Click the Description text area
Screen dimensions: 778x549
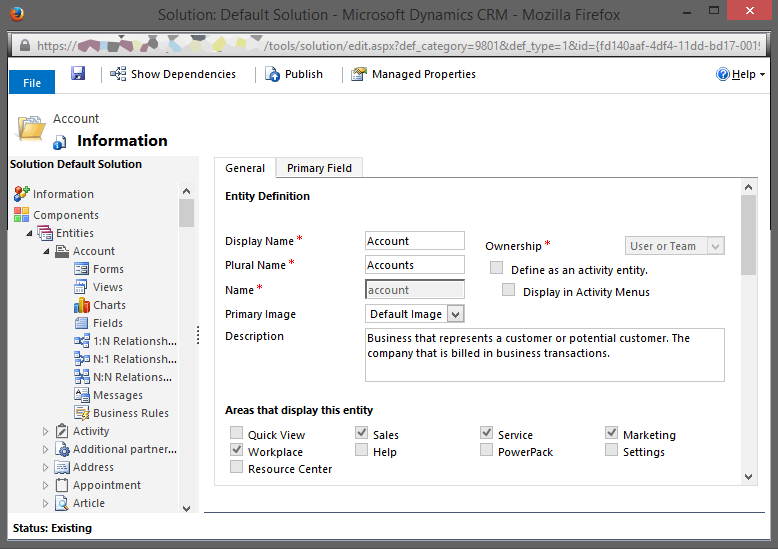[x=544, y=355]
